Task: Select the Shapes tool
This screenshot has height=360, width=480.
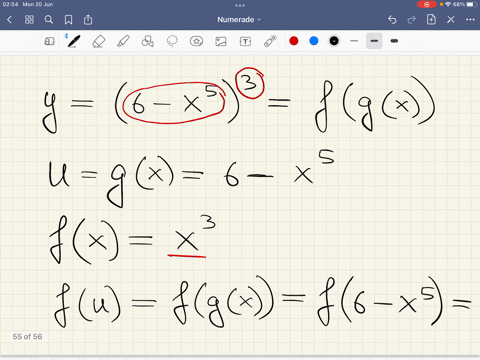Action: pyautogui.click(x=148, y=41)
